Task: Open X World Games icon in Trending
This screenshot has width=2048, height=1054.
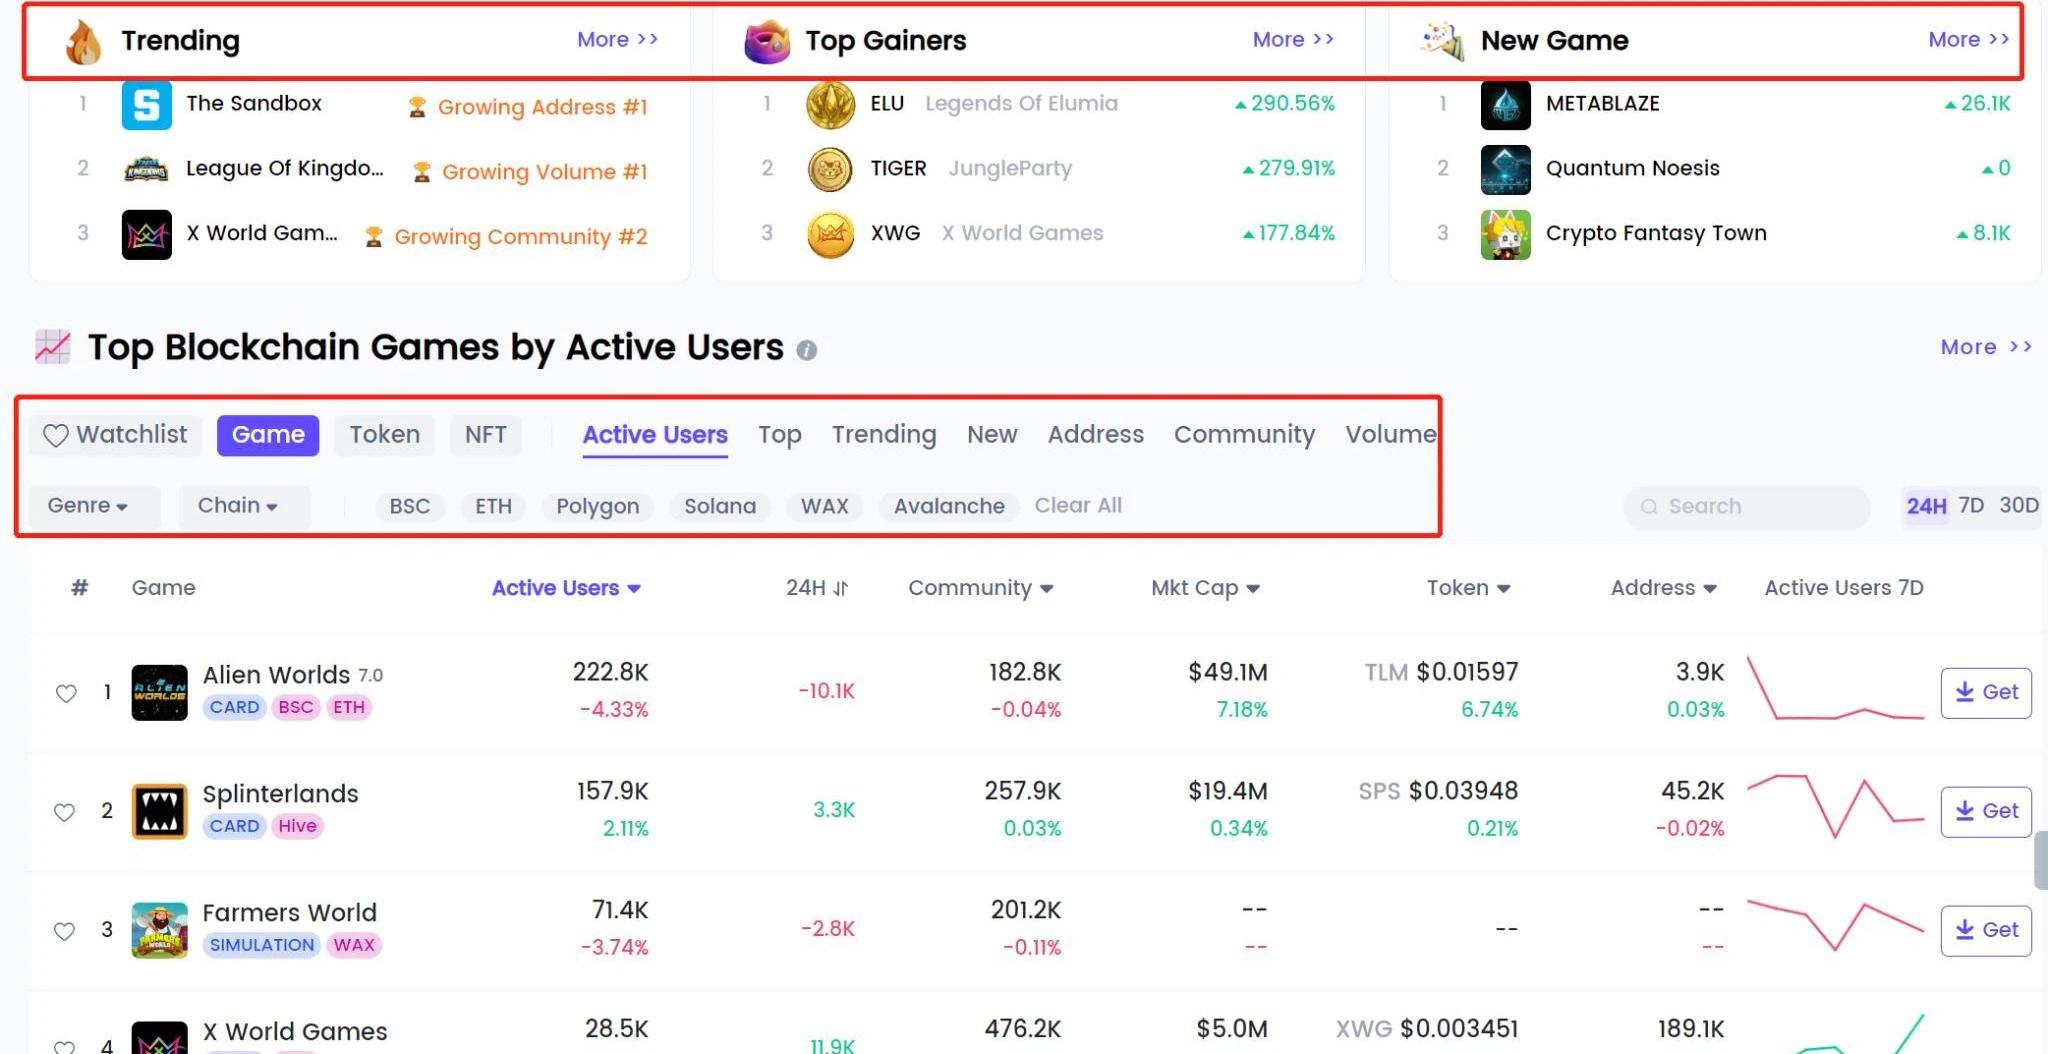Action: [146, 235]
